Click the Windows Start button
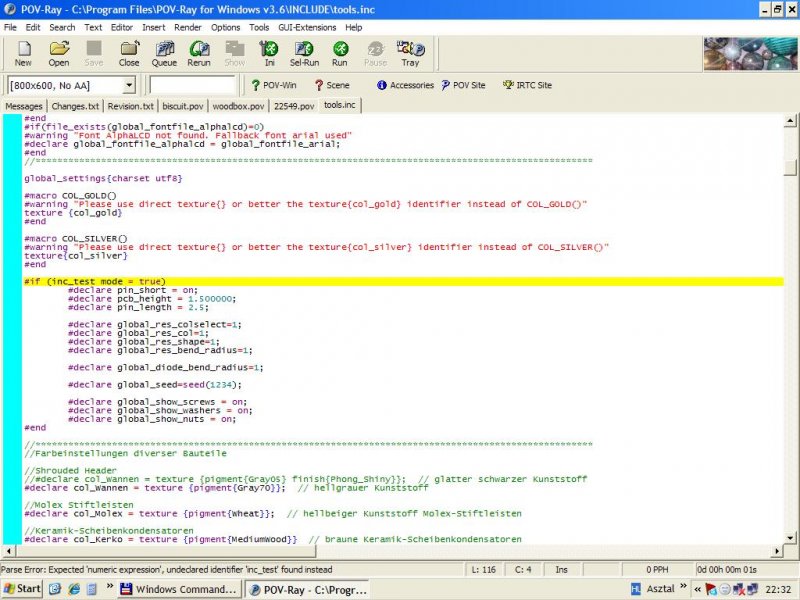The width and height of the screenshot is (800, 600). [x=22, y=589]
